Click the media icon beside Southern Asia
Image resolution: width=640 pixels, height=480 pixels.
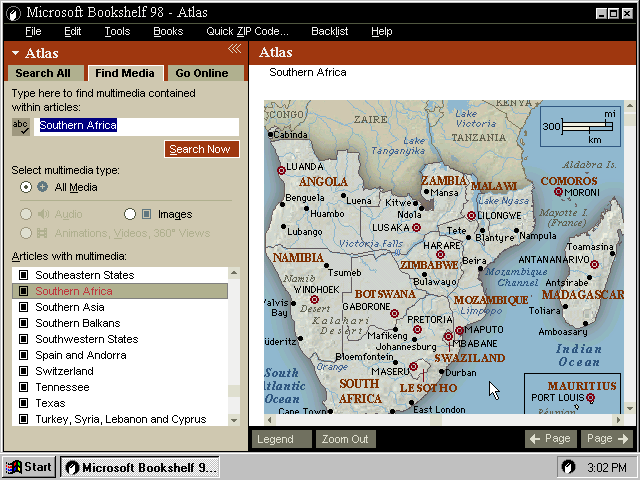pos(24,307)
